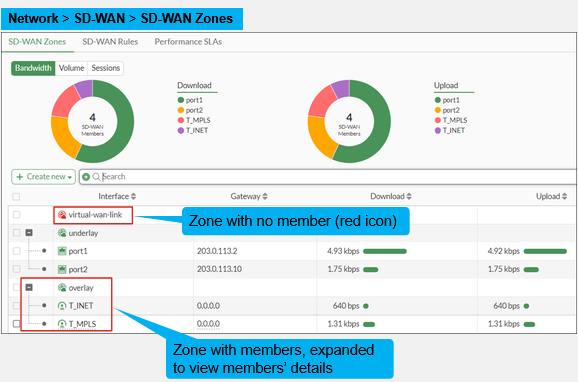Click the search magnifier icon

[x=96, y=177]
